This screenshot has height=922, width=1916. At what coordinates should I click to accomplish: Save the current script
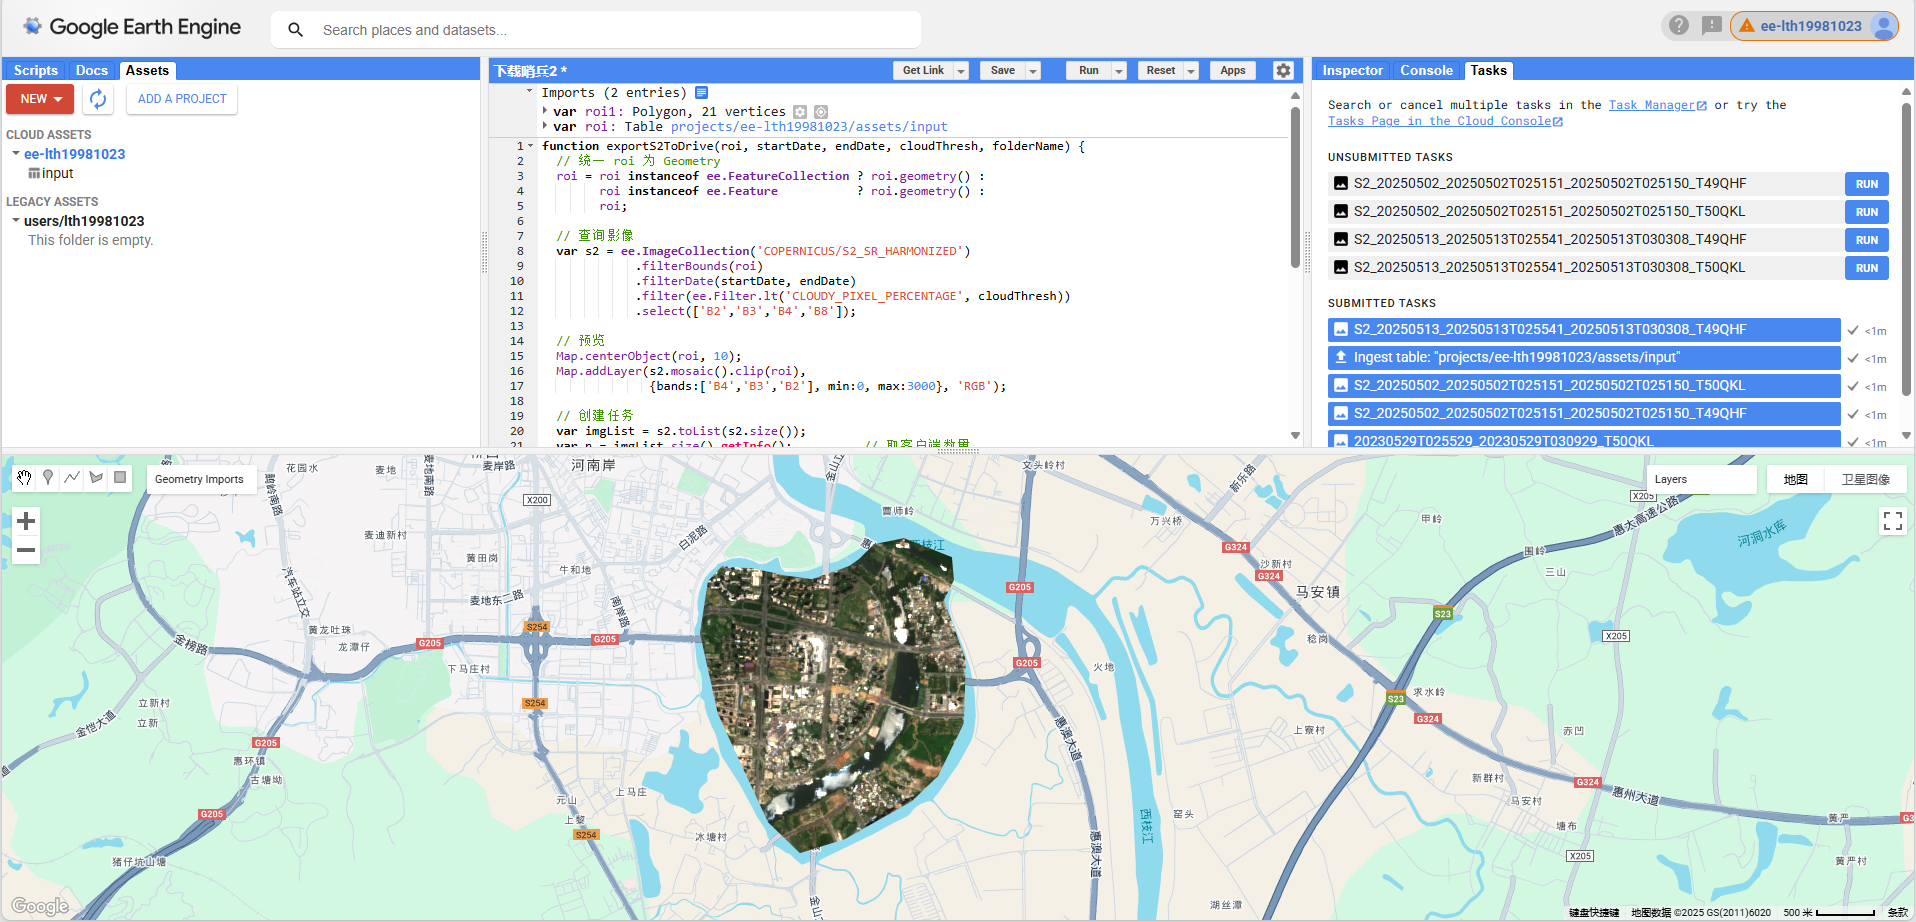pos(1002,71)
